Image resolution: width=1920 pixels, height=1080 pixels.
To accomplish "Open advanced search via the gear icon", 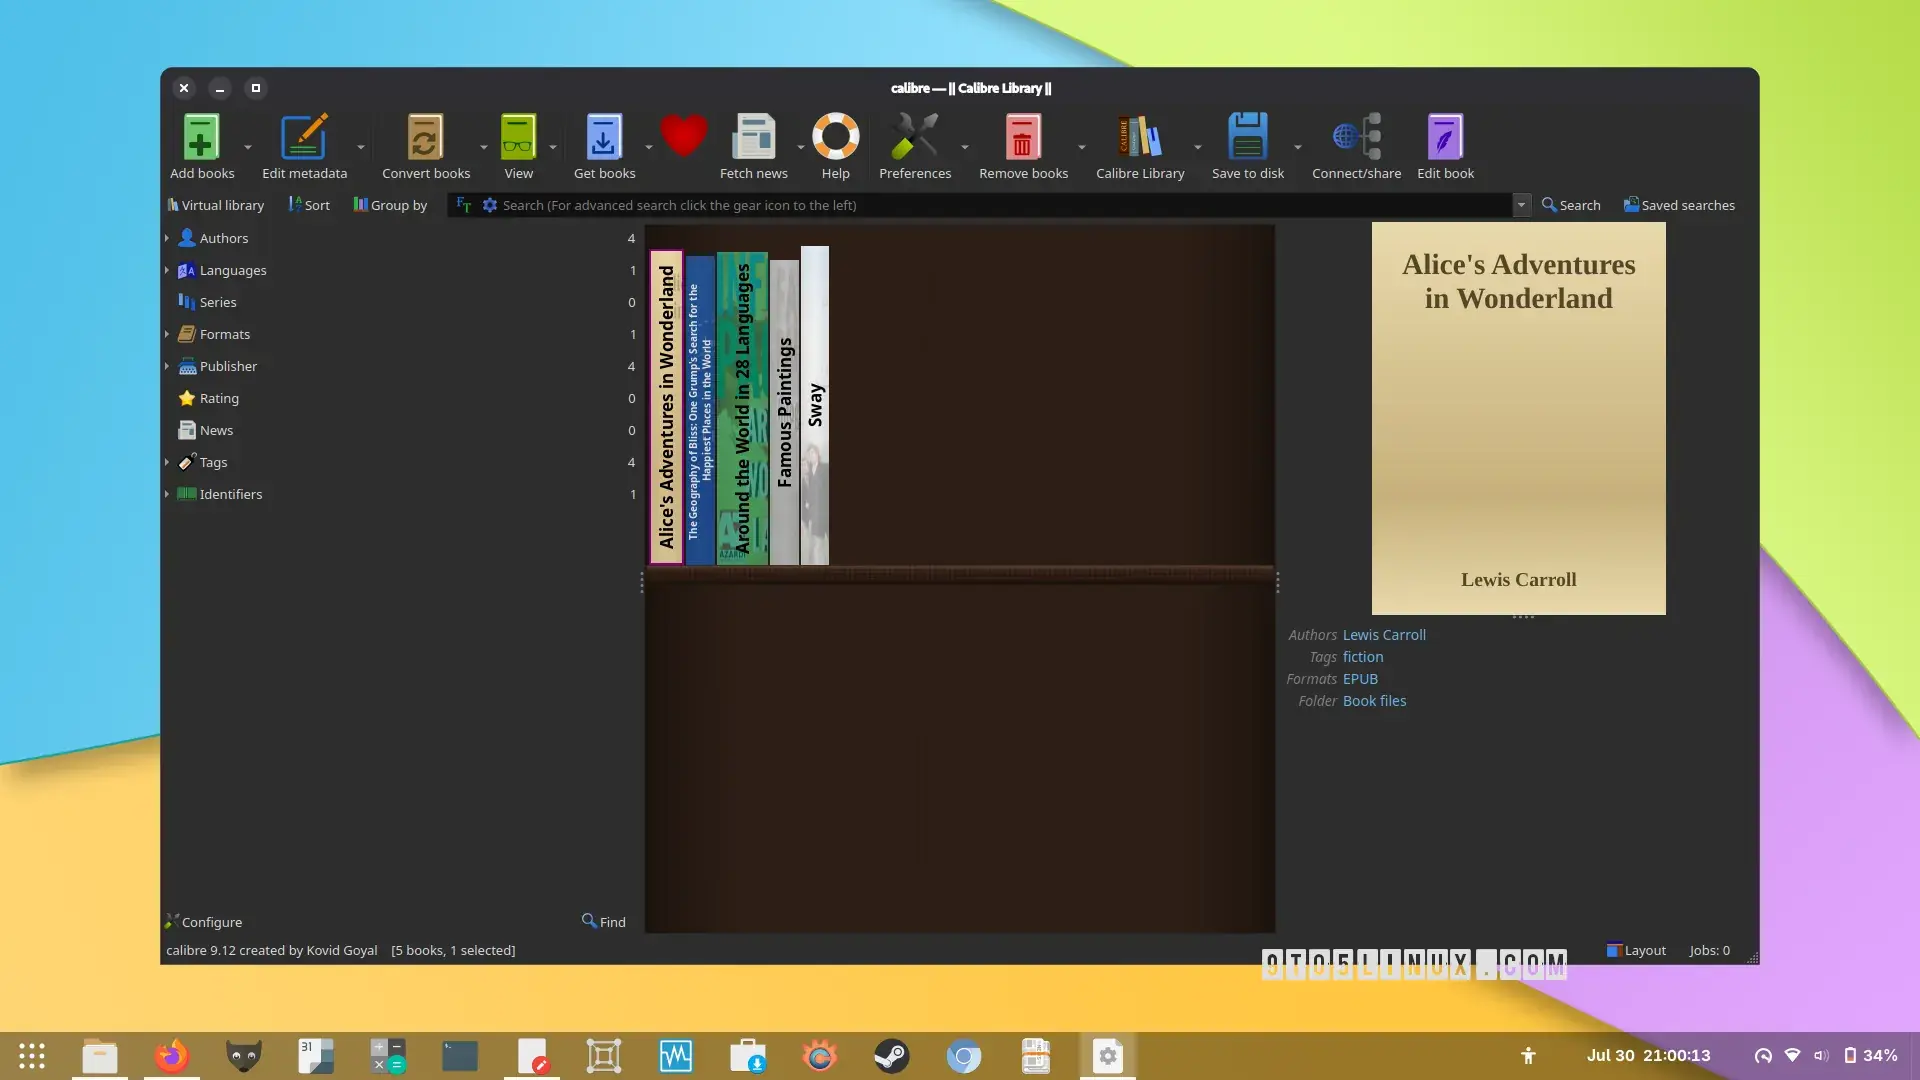I will tap(490, 205).
